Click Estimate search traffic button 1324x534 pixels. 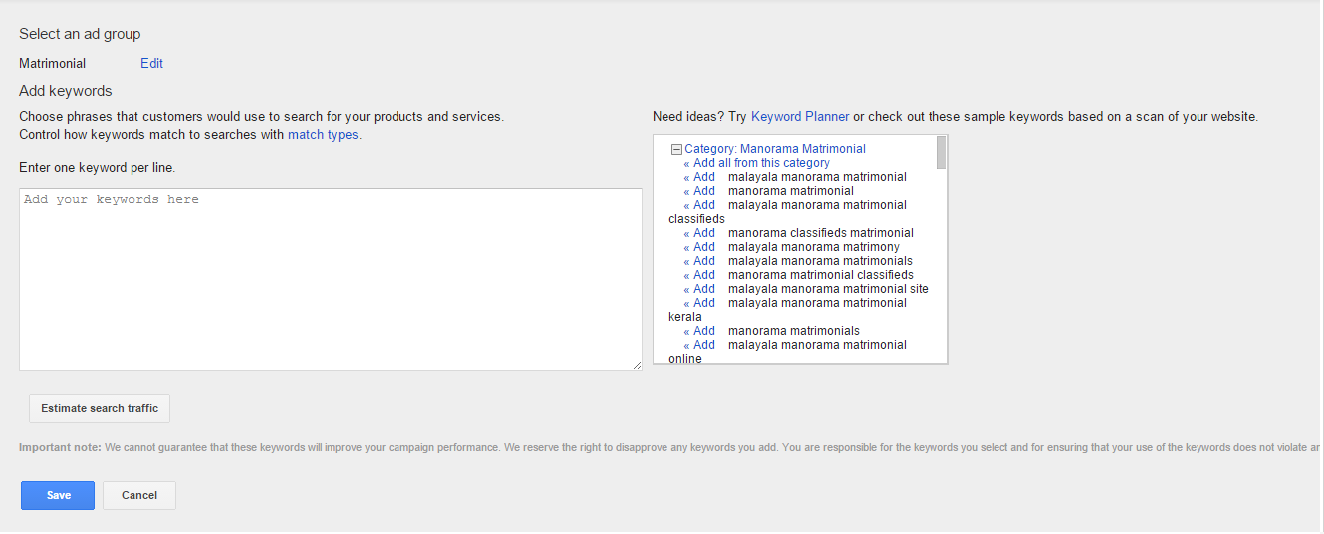click(x=100, y=408)
